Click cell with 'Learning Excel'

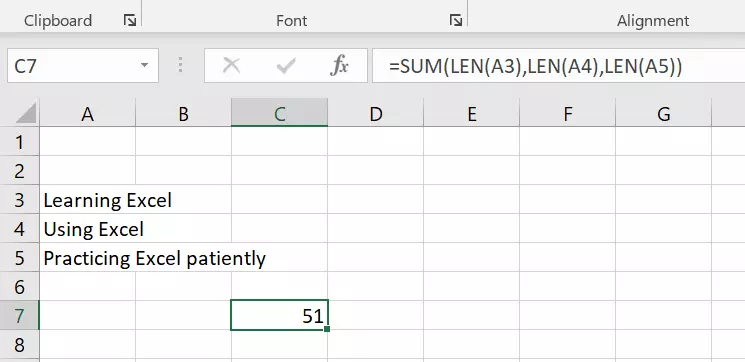pos(87,200)
